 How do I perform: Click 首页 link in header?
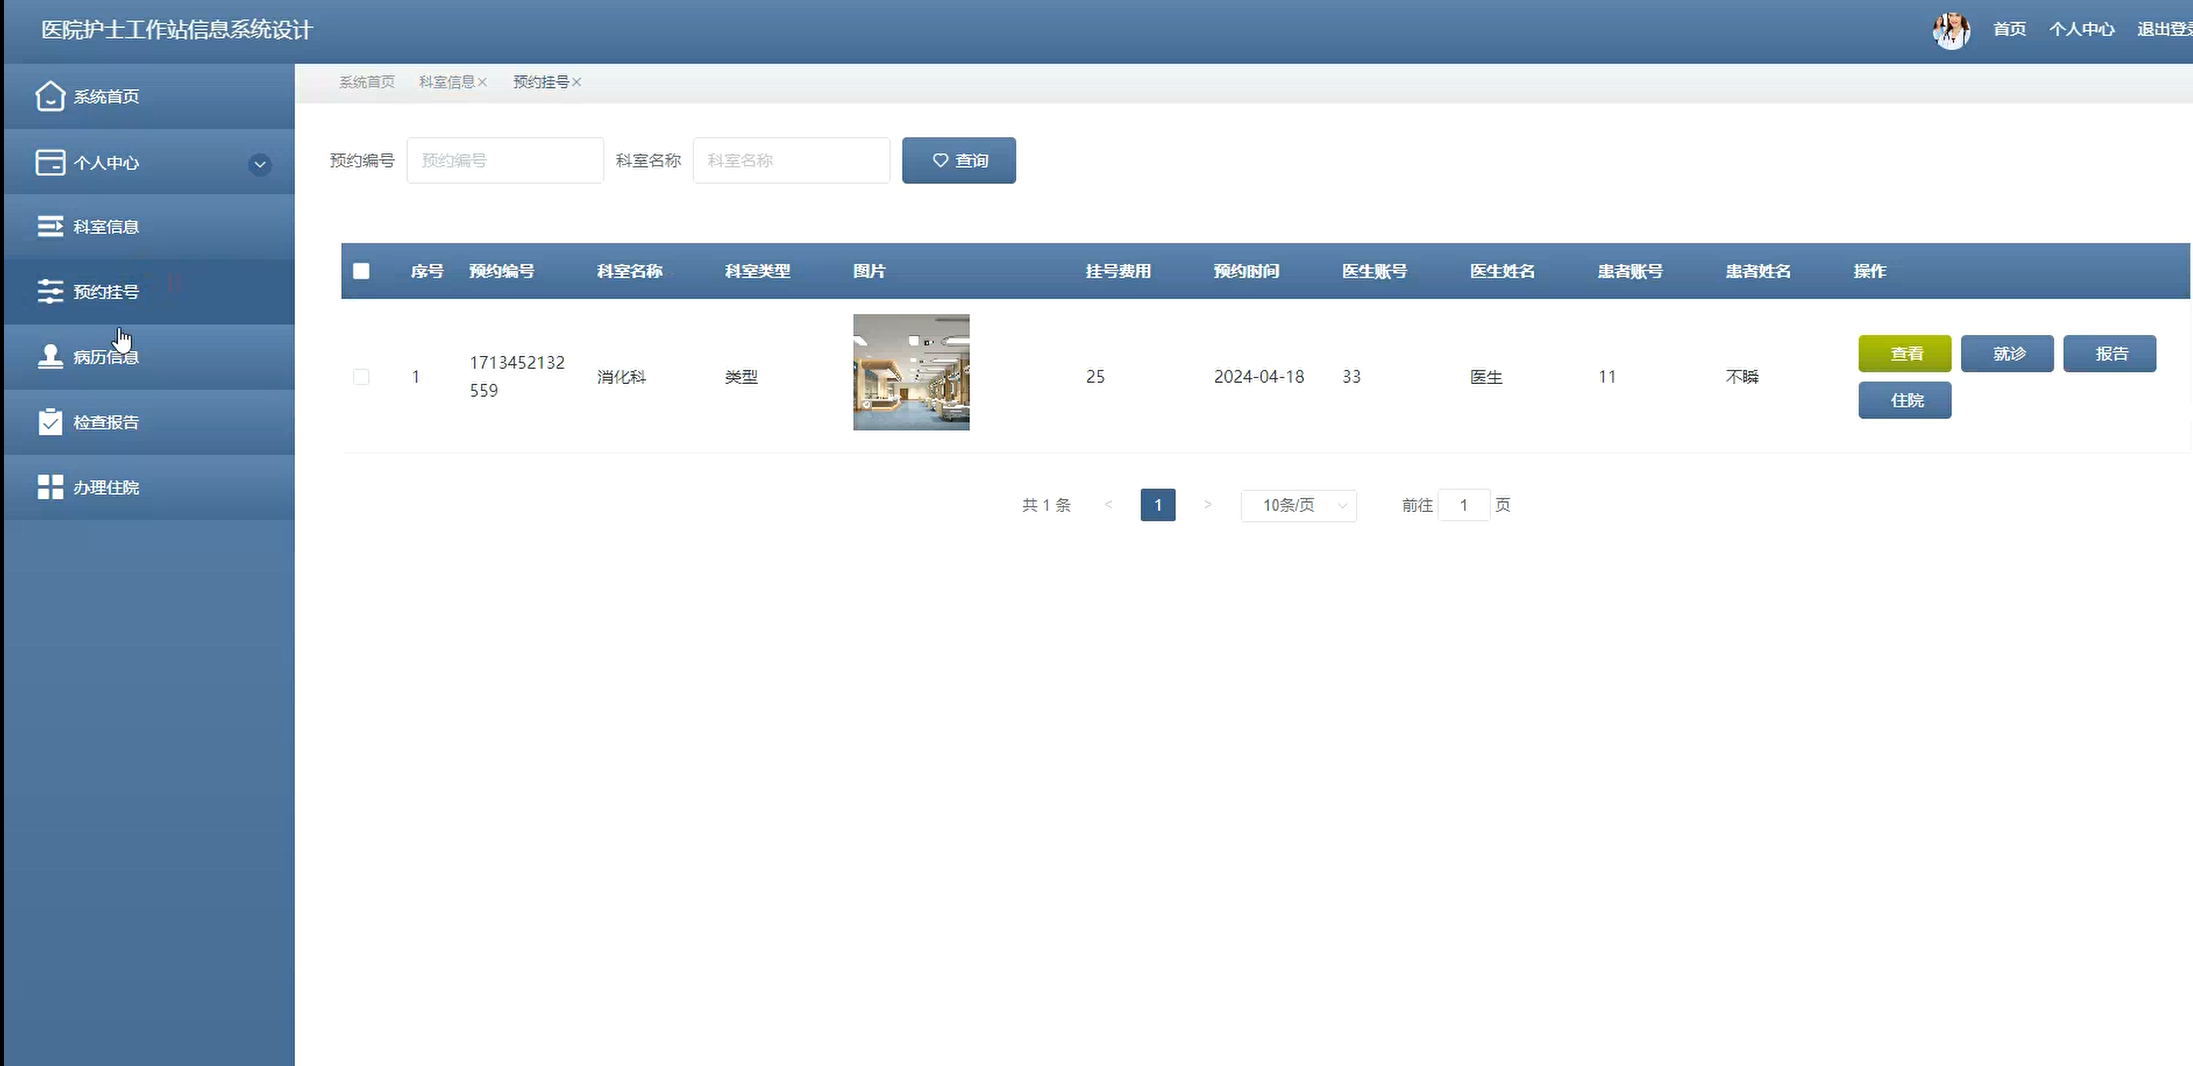pos(2009,29)
